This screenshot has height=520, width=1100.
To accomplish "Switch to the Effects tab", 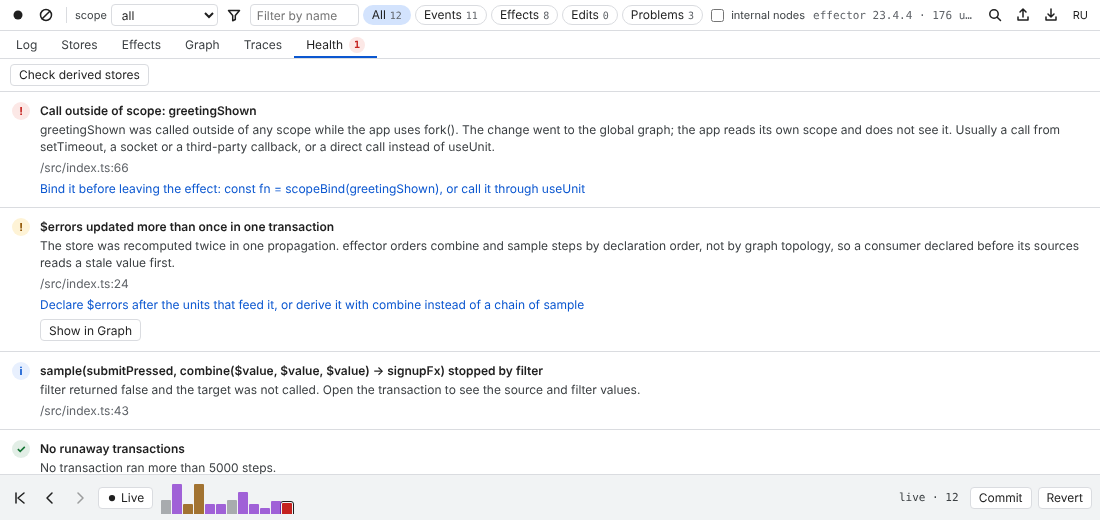I will pos(141,45).
